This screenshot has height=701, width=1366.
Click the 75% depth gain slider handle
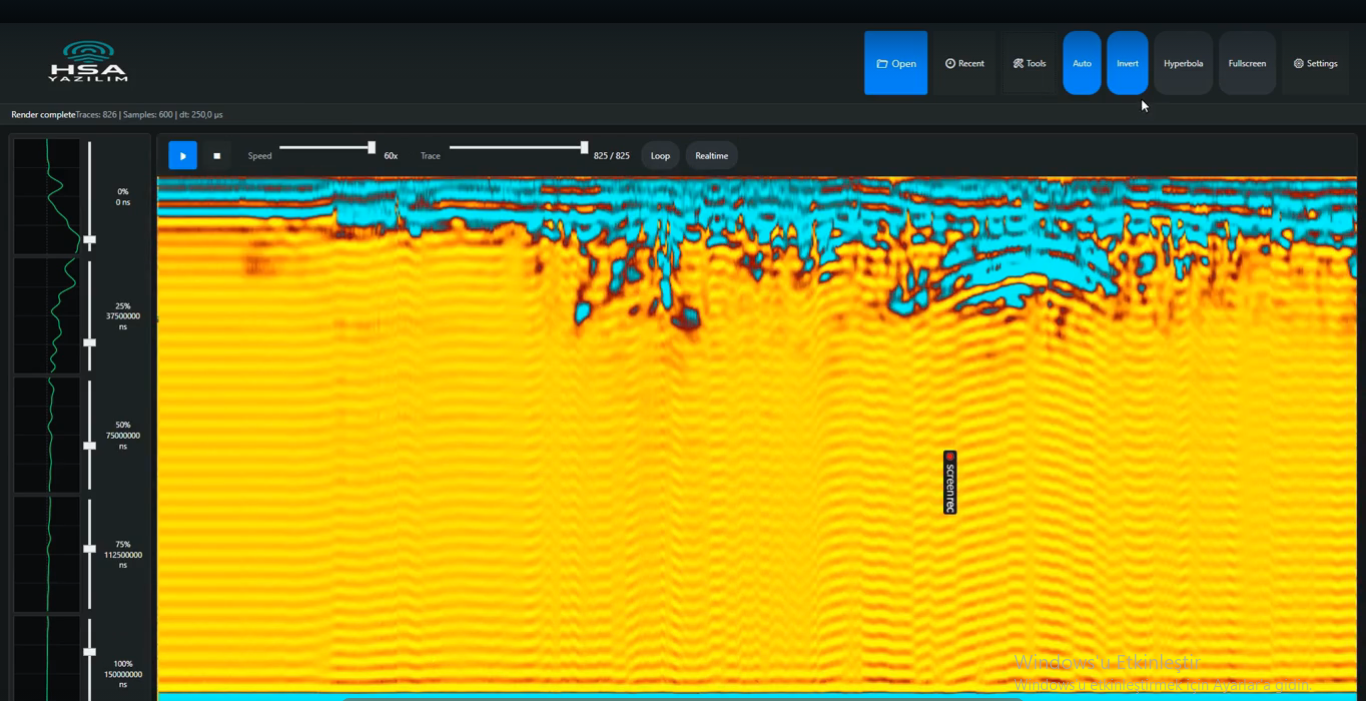[x=90, y=549]
